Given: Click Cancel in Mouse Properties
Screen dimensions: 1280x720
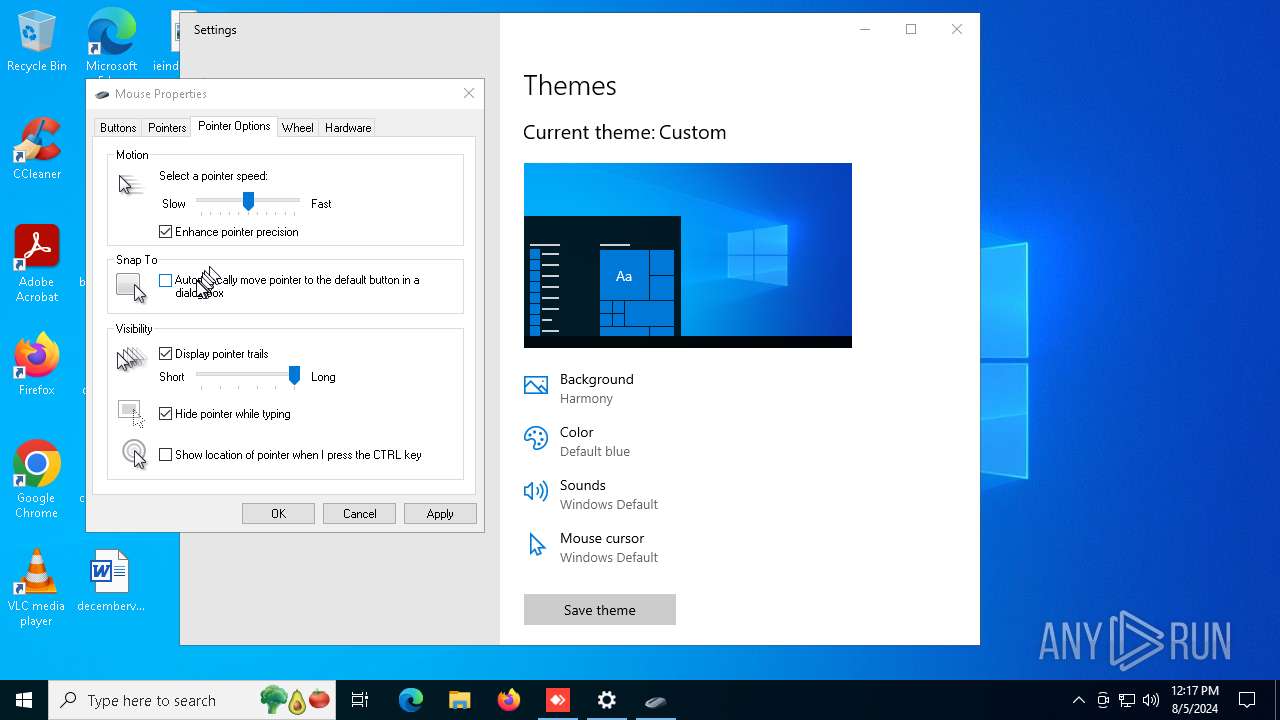Looking at the screenshot, I should 359,513.
